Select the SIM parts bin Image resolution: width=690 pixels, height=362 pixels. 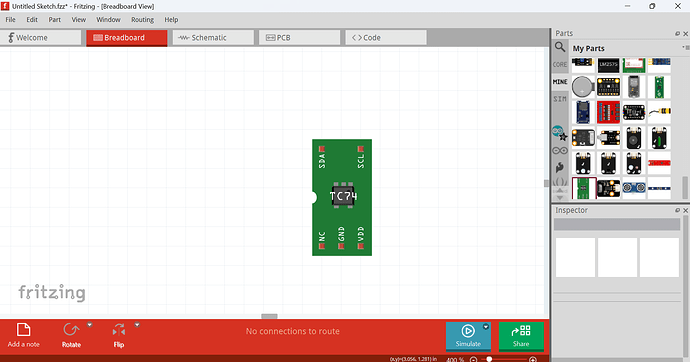(560, 99)
